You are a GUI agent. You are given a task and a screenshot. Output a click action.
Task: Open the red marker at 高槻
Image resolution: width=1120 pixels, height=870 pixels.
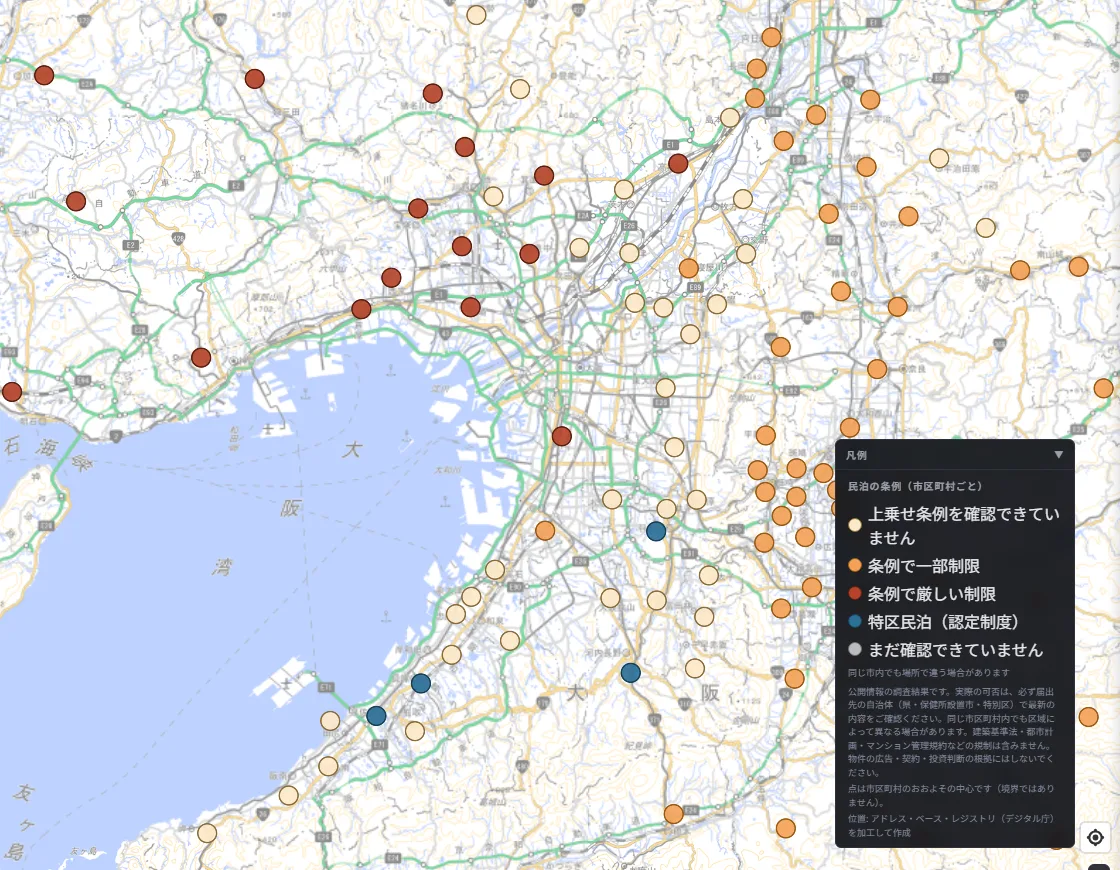678,163
